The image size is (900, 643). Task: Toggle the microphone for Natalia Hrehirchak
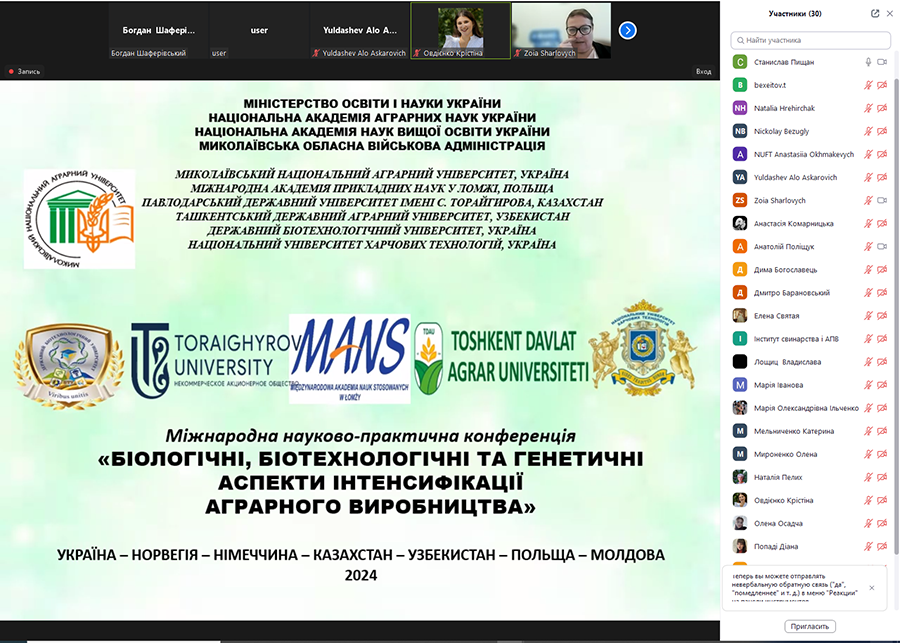point(868,108)
